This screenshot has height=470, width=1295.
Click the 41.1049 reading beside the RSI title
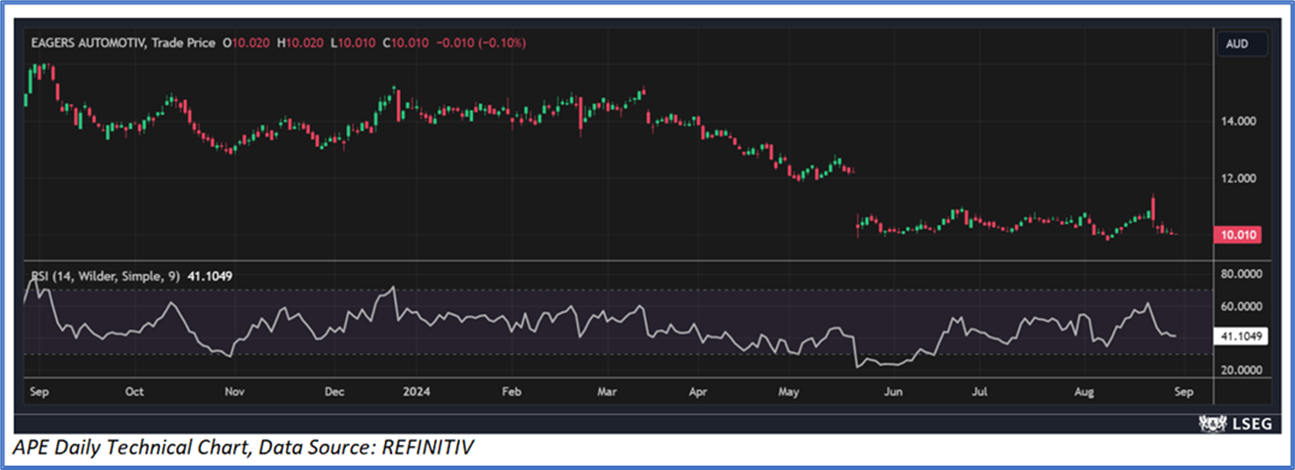click(x=211, y=275)
